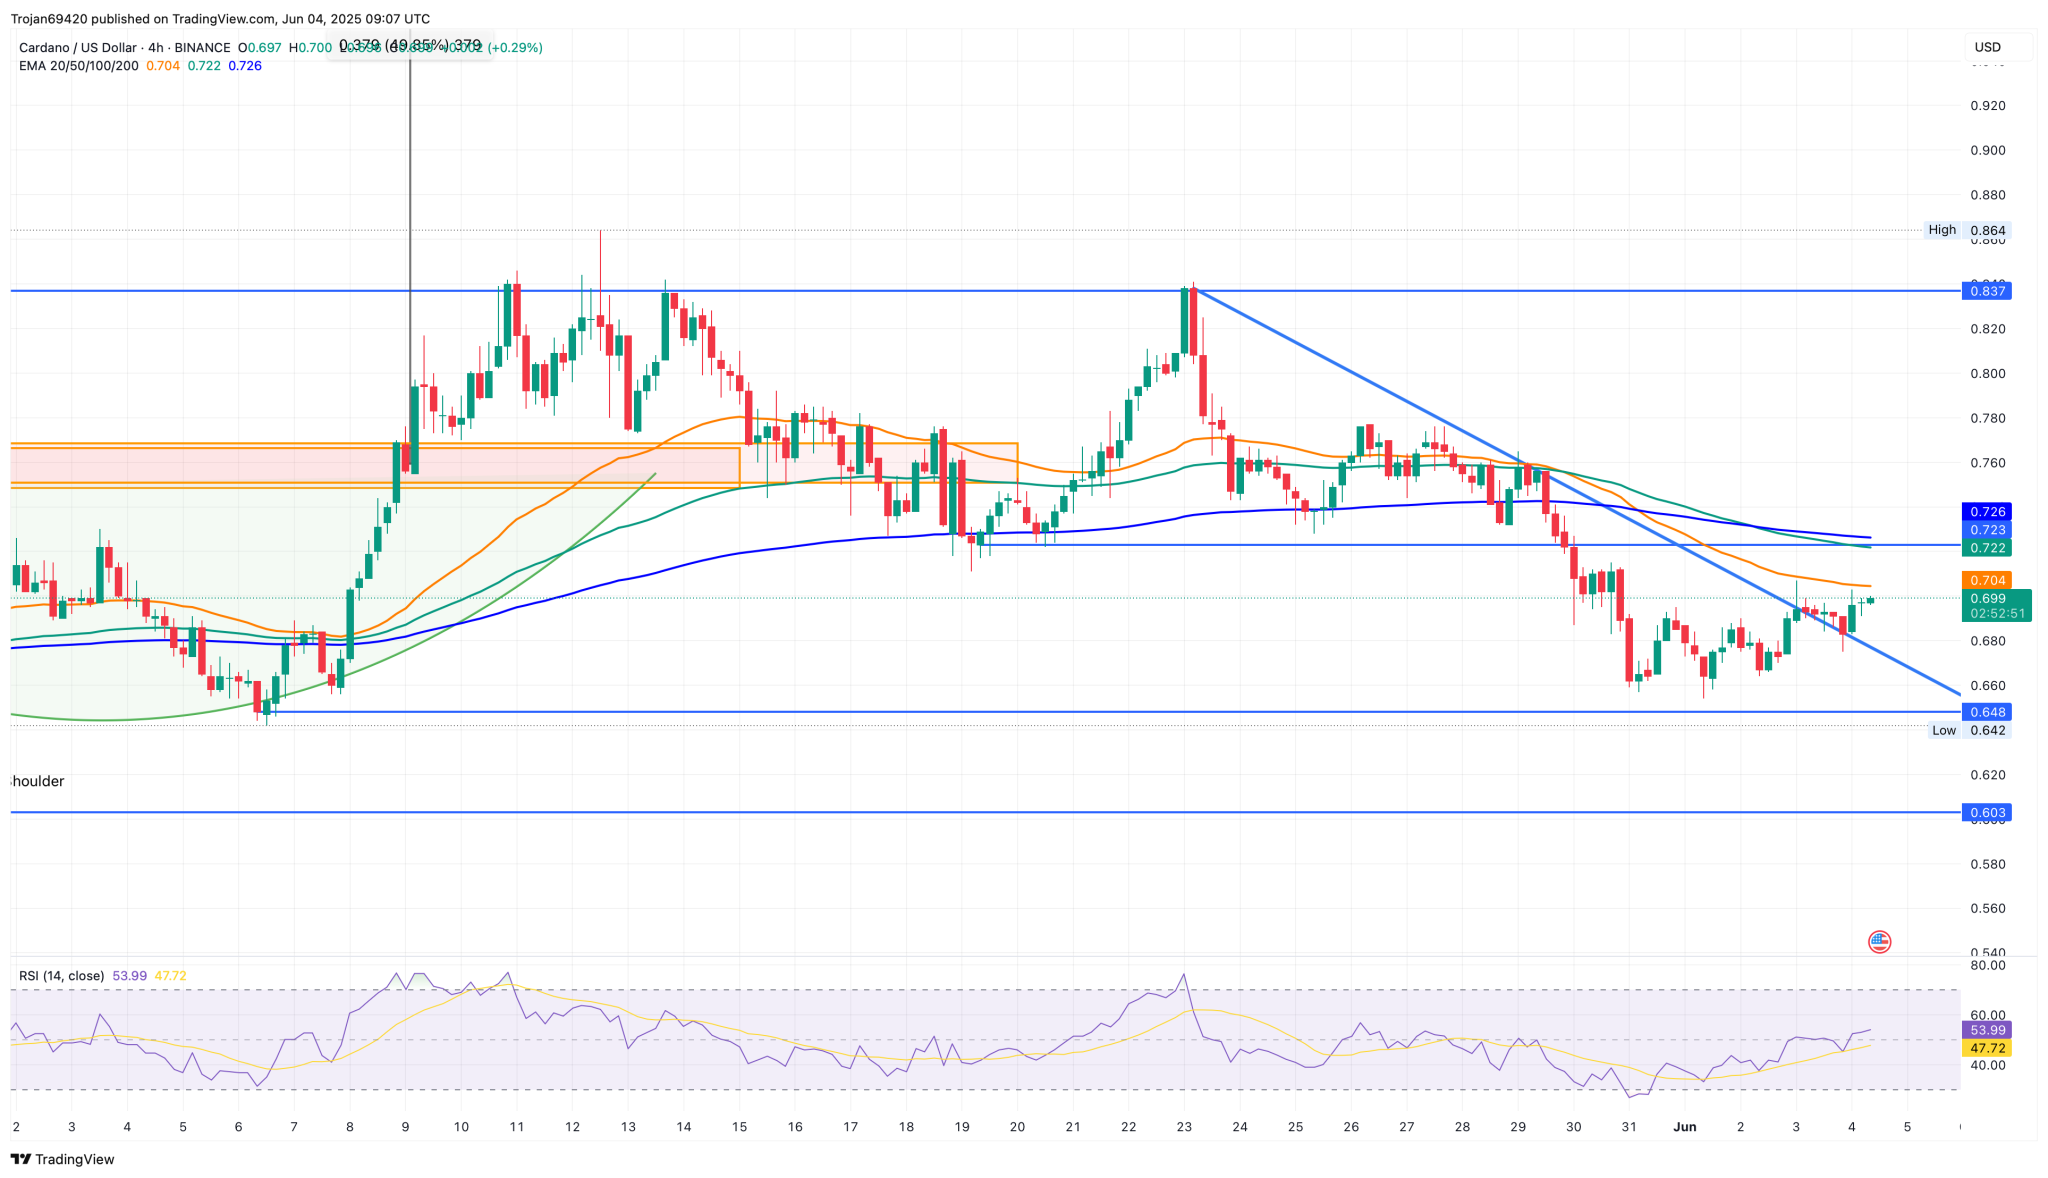Click the (+0.29%) change value in legend
Image resolution: width=2048 pixels, height=1178 pixels.
515,47
